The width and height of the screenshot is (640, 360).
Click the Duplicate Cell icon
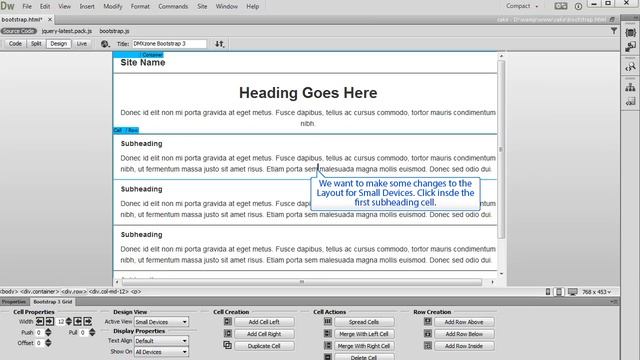(228, 345)
